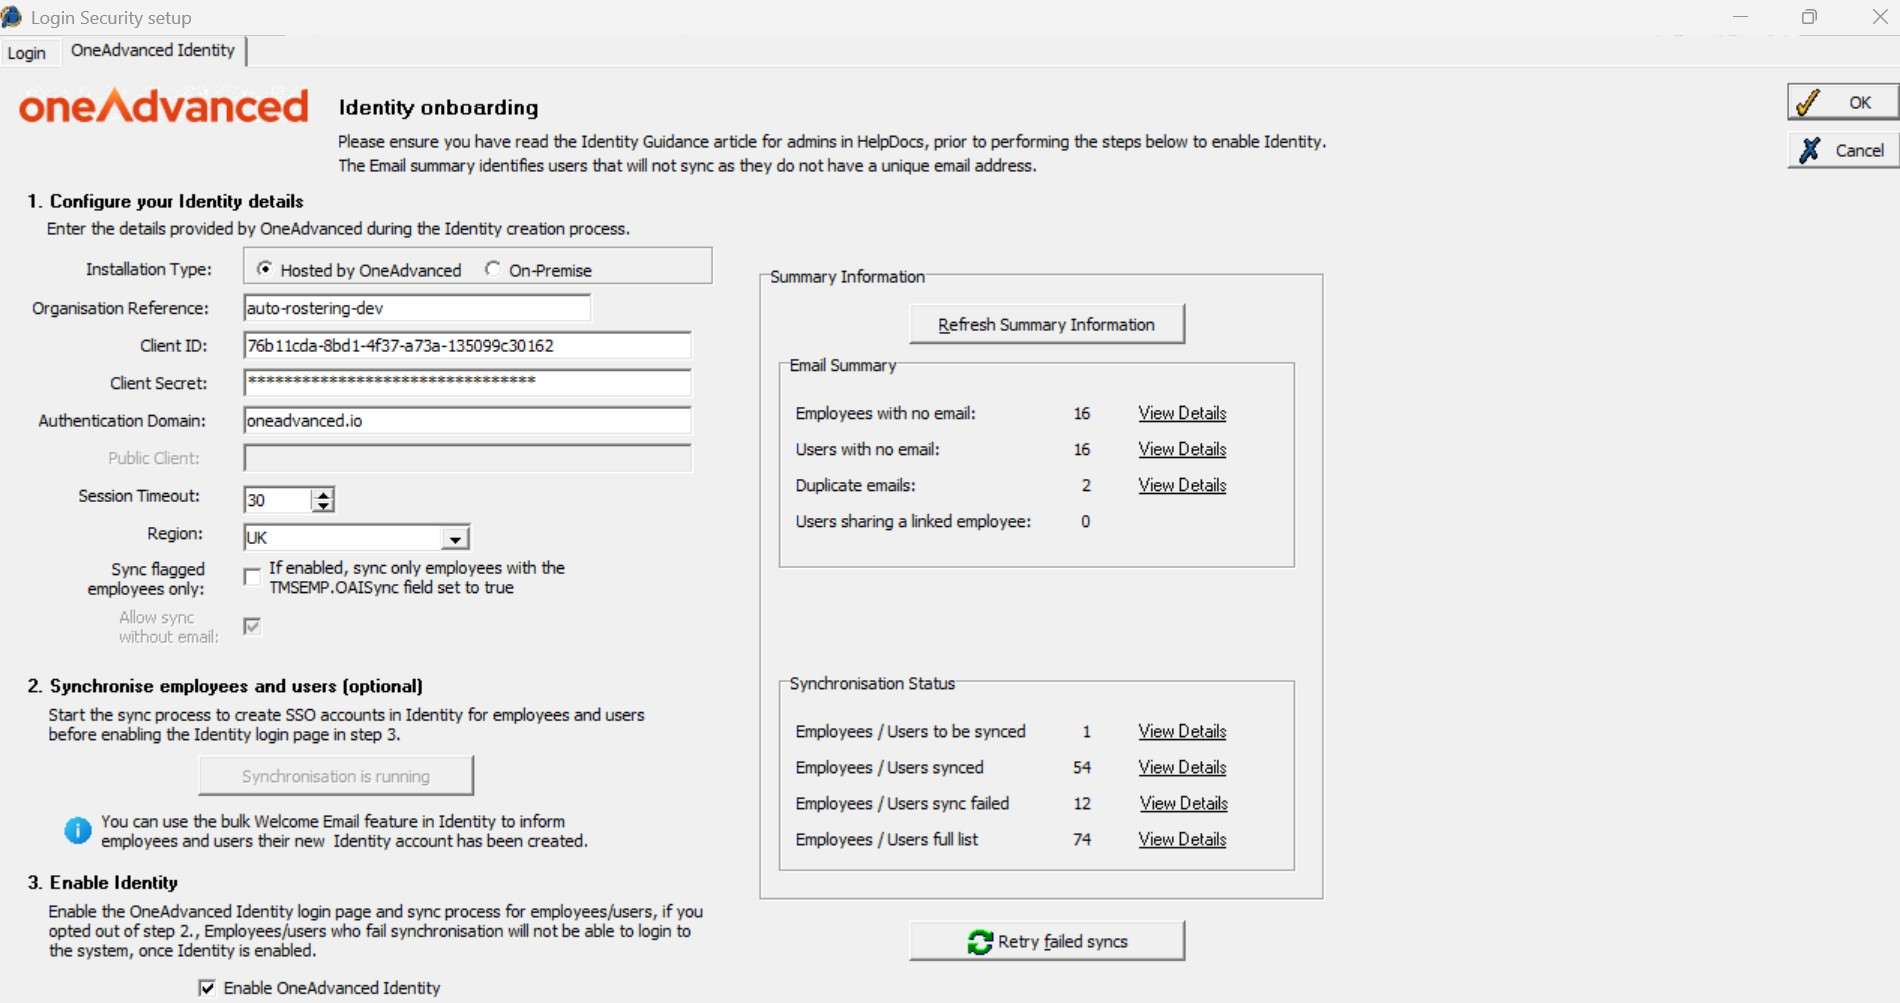This screenshot has width=1900, height=1003.
Task: Click "1. Configure your Identity details" heading
Action: point(166,201)
